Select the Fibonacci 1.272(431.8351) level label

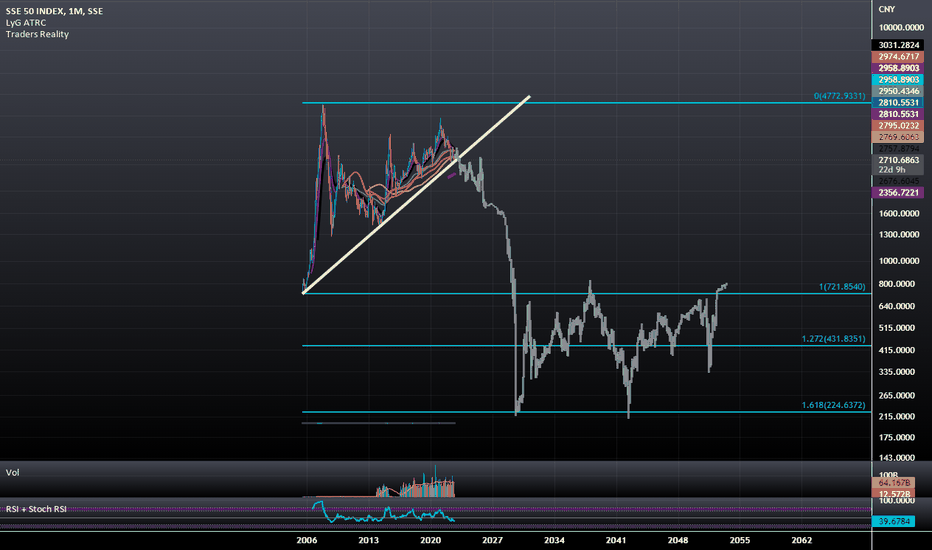833,339
